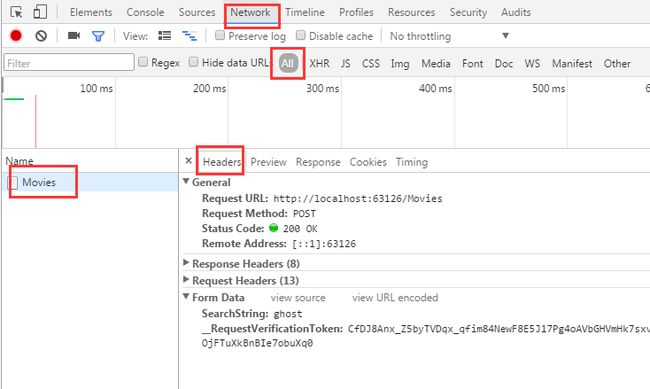The width and height of the screenshot is (650, 389).
Task: Tick the Regex filter checkbox
Action: coord(143,62)
